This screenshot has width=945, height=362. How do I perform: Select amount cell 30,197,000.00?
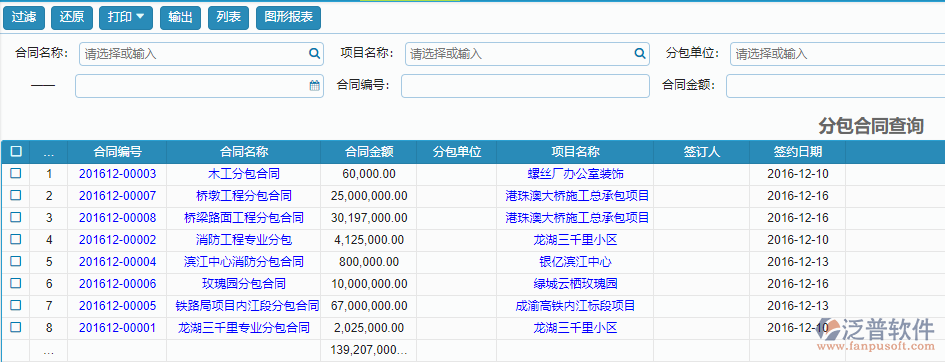click(x=369, y=217)
